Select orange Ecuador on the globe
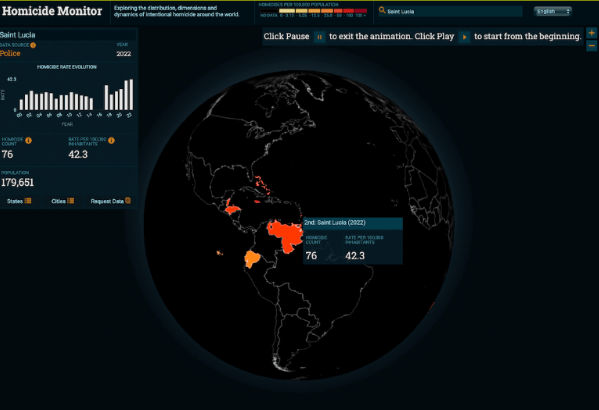 click(x=252, y=259)
